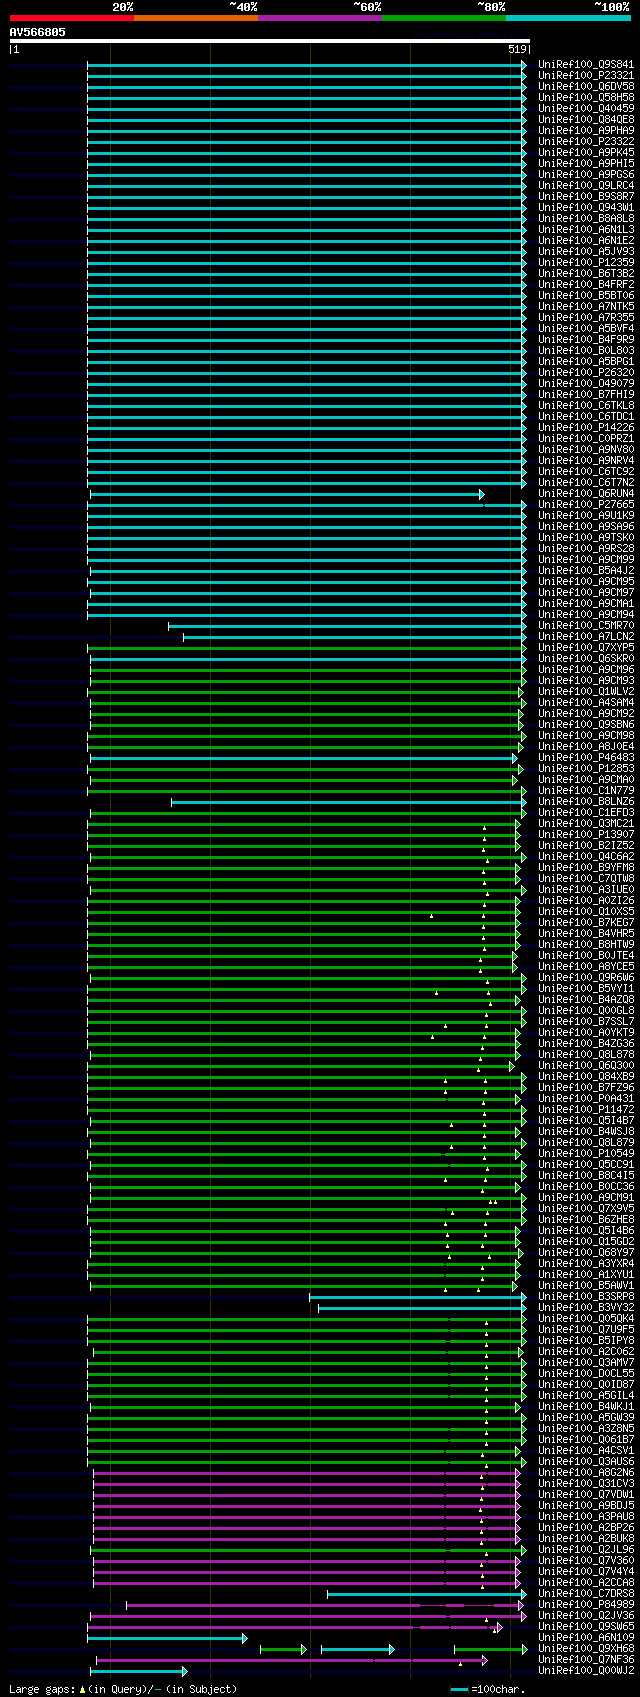This screenshot has width=640, height=1697.
Task: Open hit UniRef100_B8LNZ6
Action: pyautogui.click(x=586, y=802)
